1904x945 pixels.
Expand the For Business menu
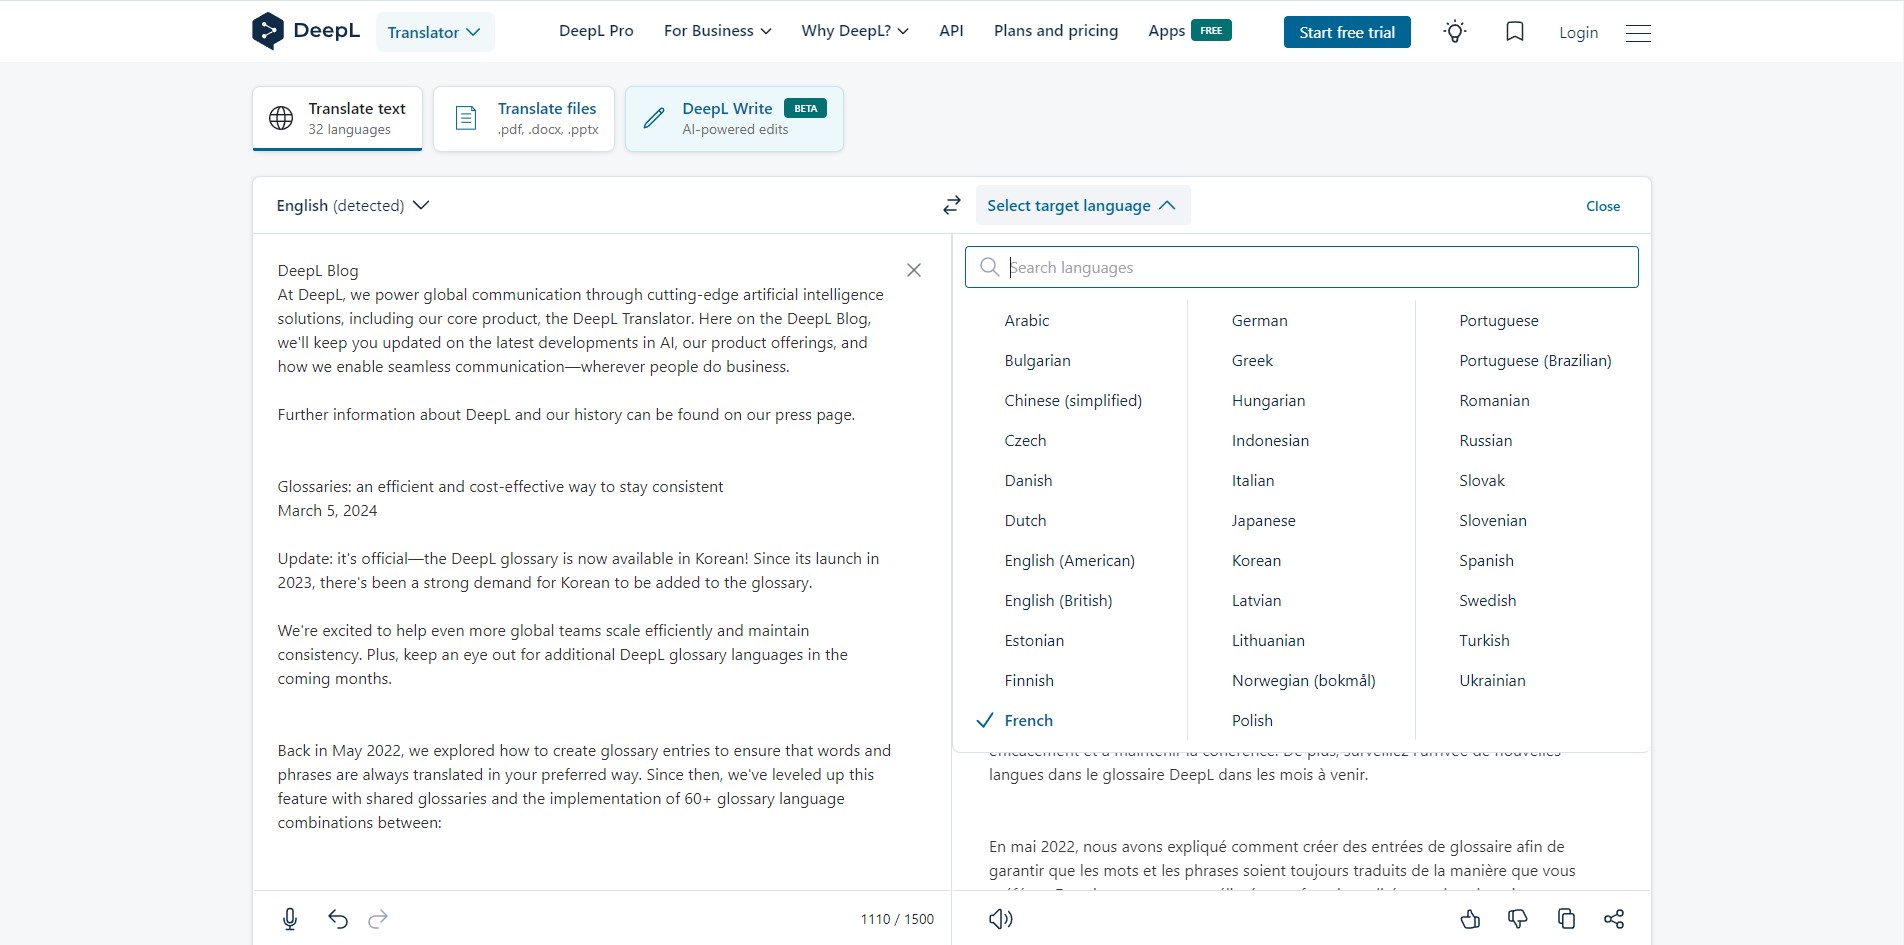[718, 31]
